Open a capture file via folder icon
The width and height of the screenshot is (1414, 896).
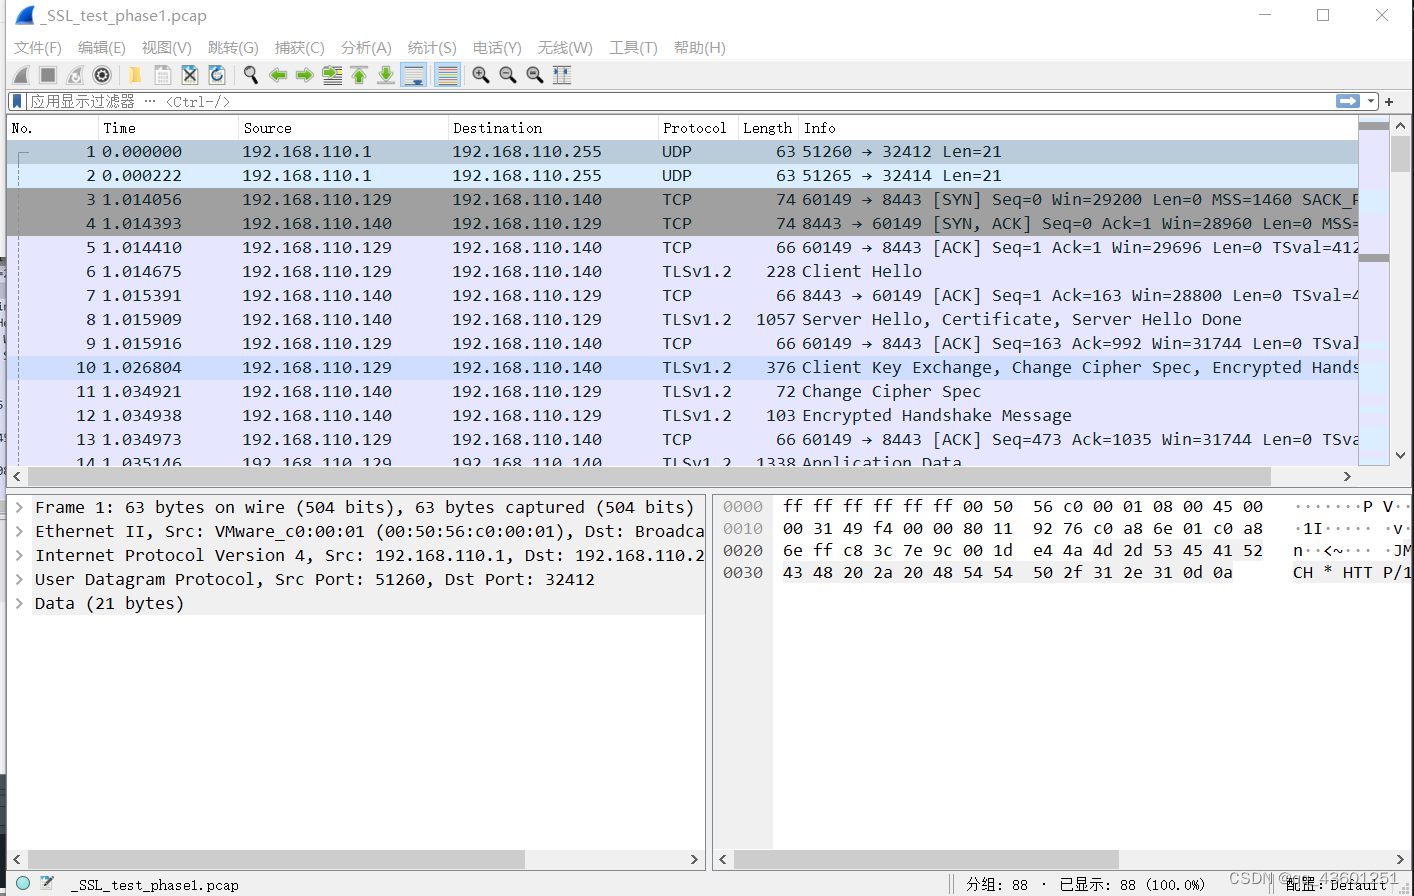[x=135, y=75]
